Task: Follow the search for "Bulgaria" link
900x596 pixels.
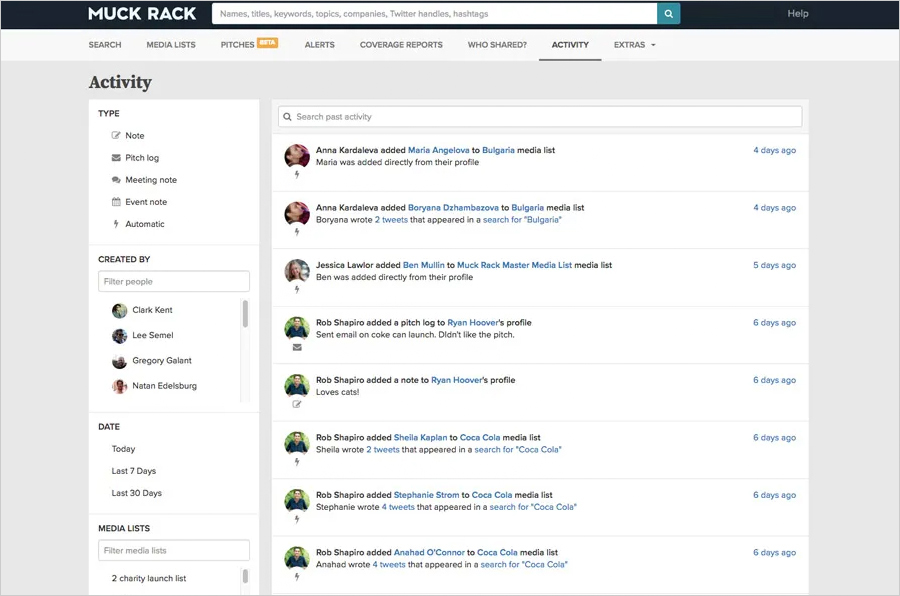Action: (522, 220)
